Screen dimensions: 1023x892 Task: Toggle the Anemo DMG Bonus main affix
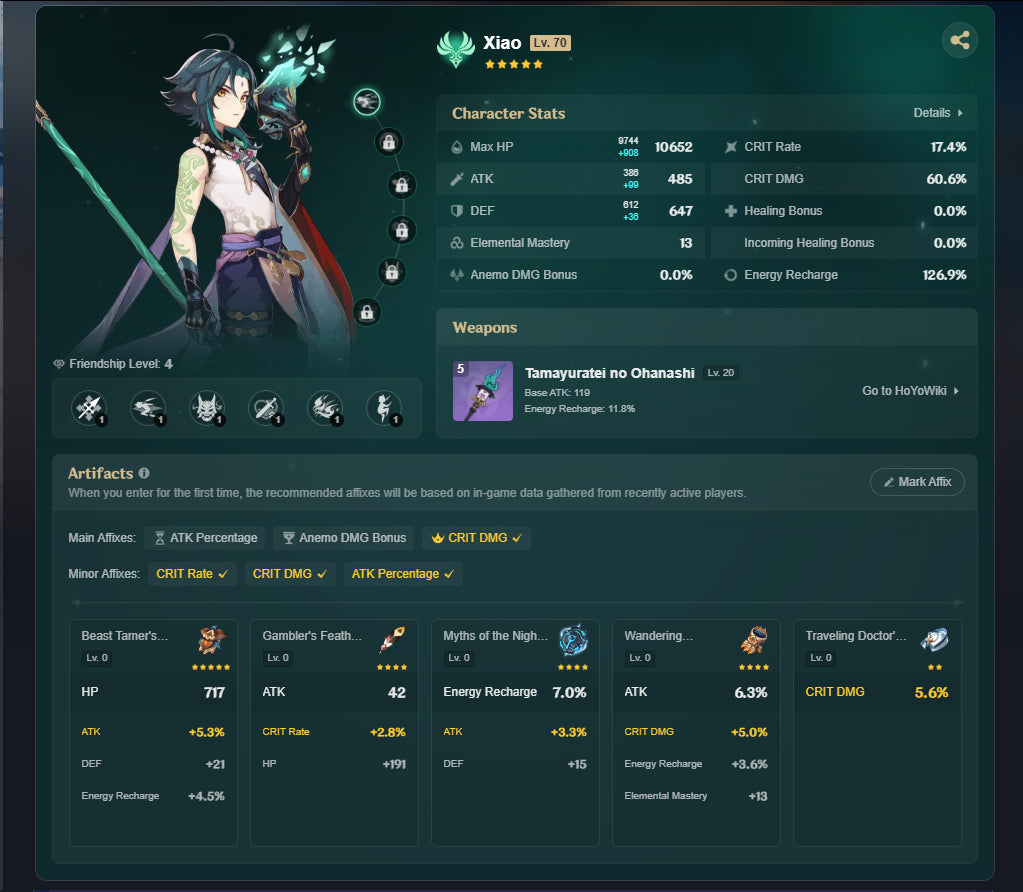344,538
